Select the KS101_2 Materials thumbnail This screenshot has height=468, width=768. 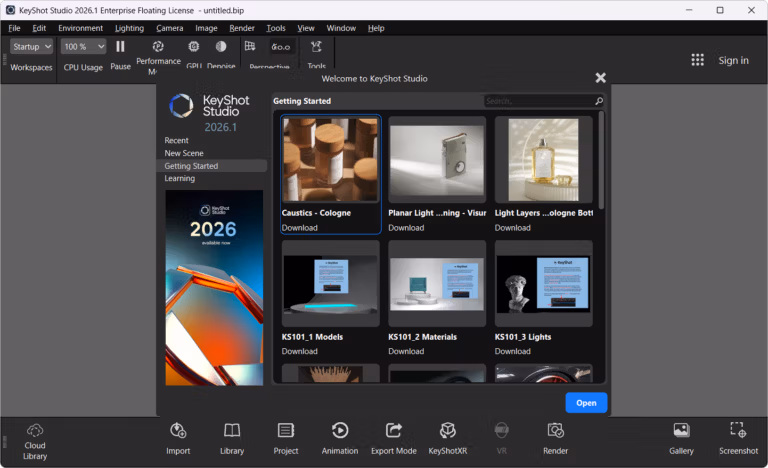point(437,283)
